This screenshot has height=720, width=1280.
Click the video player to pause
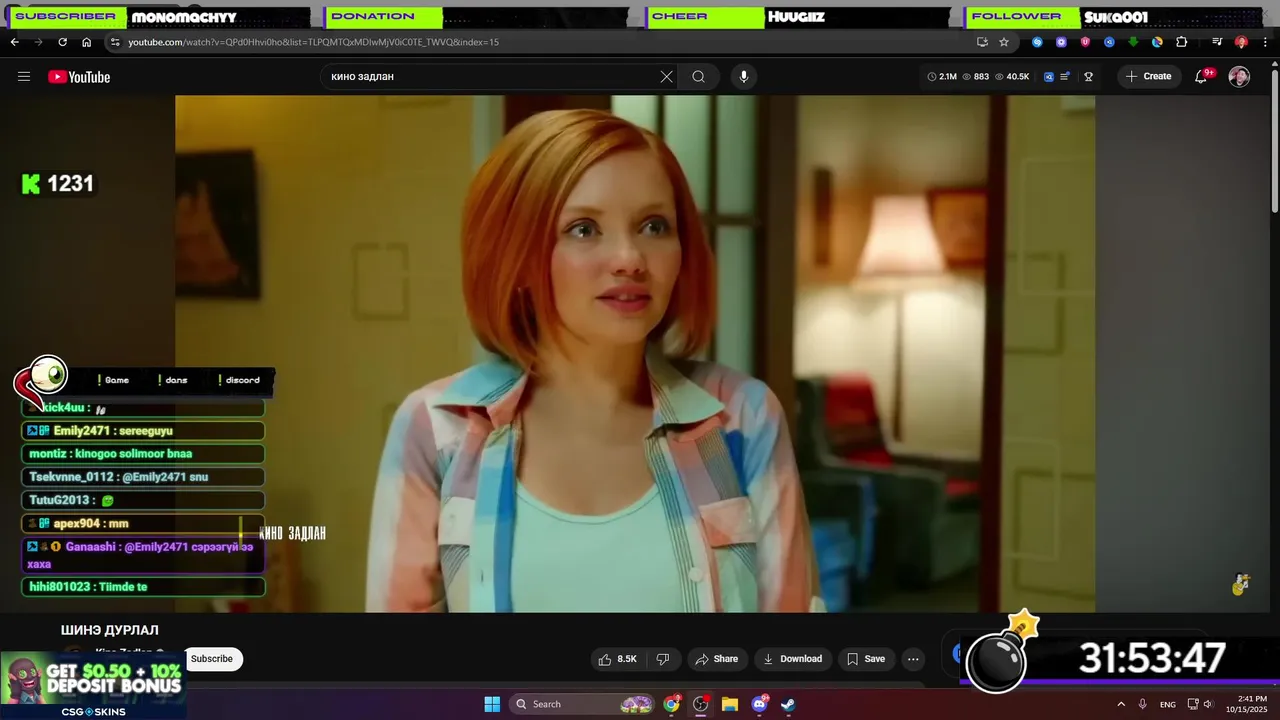pos(635,353)
